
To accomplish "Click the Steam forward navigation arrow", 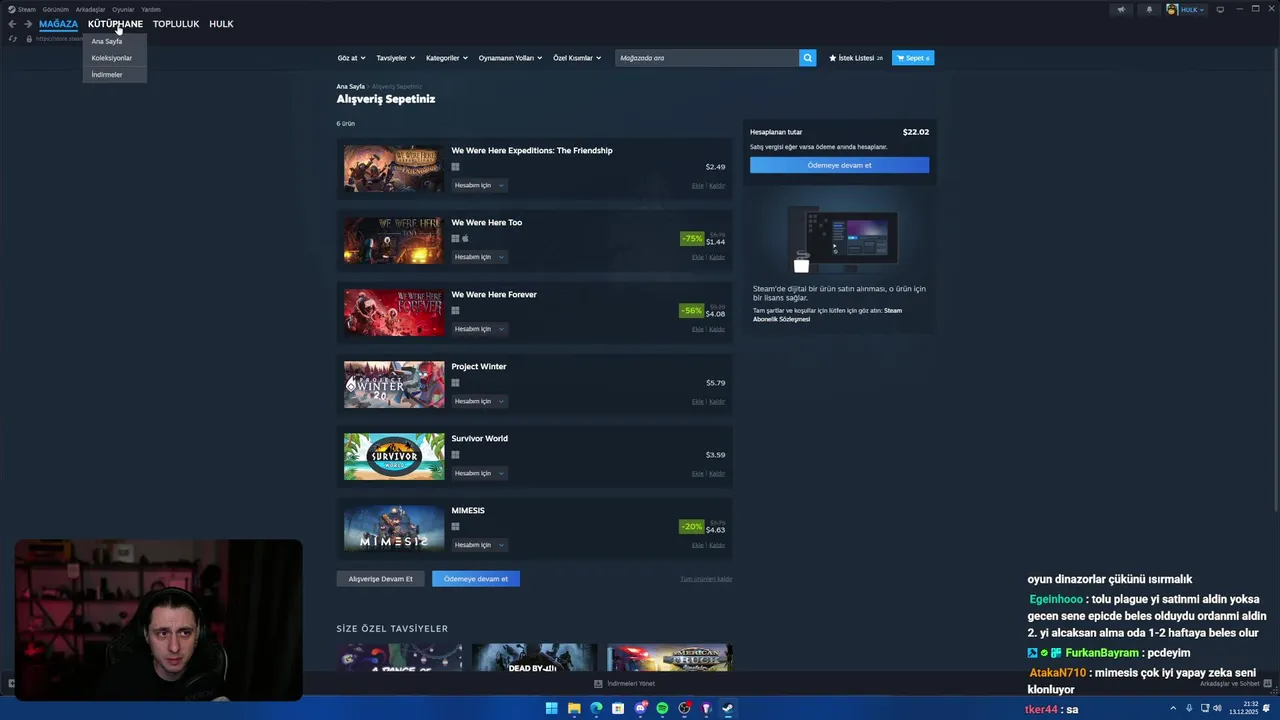I will tap(28, 24).
